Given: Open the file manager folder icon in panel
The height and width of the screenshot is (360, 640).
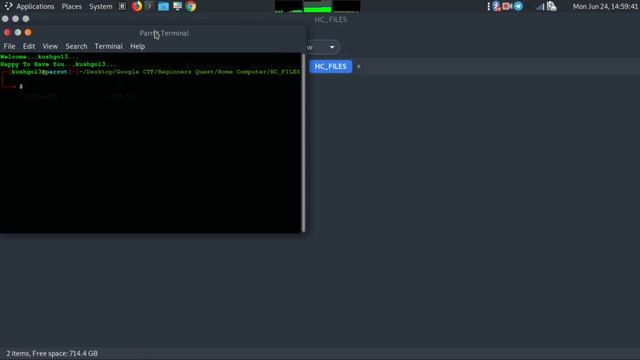Looking at the screenshot, I should click(163, 7).
